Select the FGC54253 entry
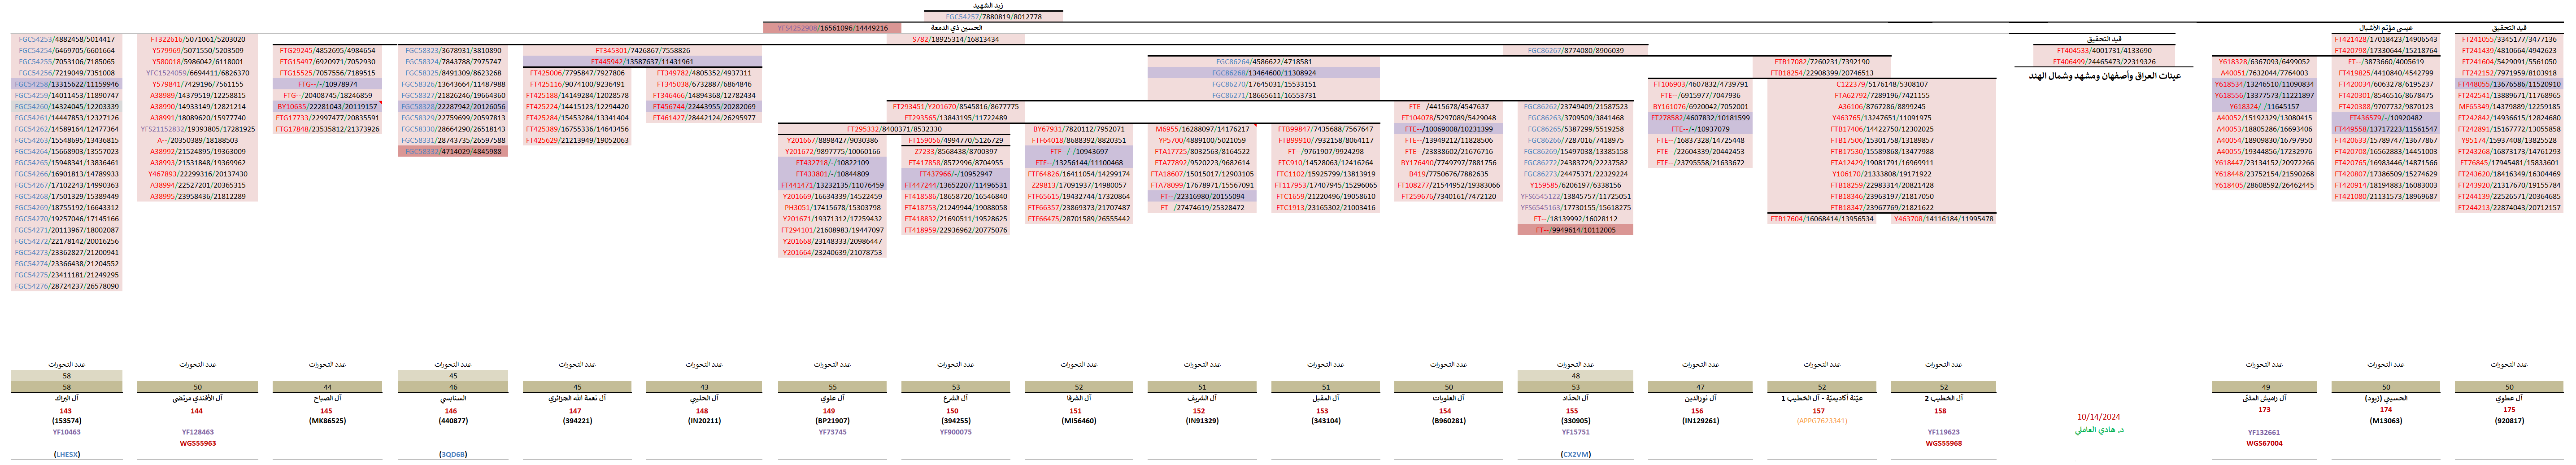This screenshot has width=2576, height=465. 66,40
